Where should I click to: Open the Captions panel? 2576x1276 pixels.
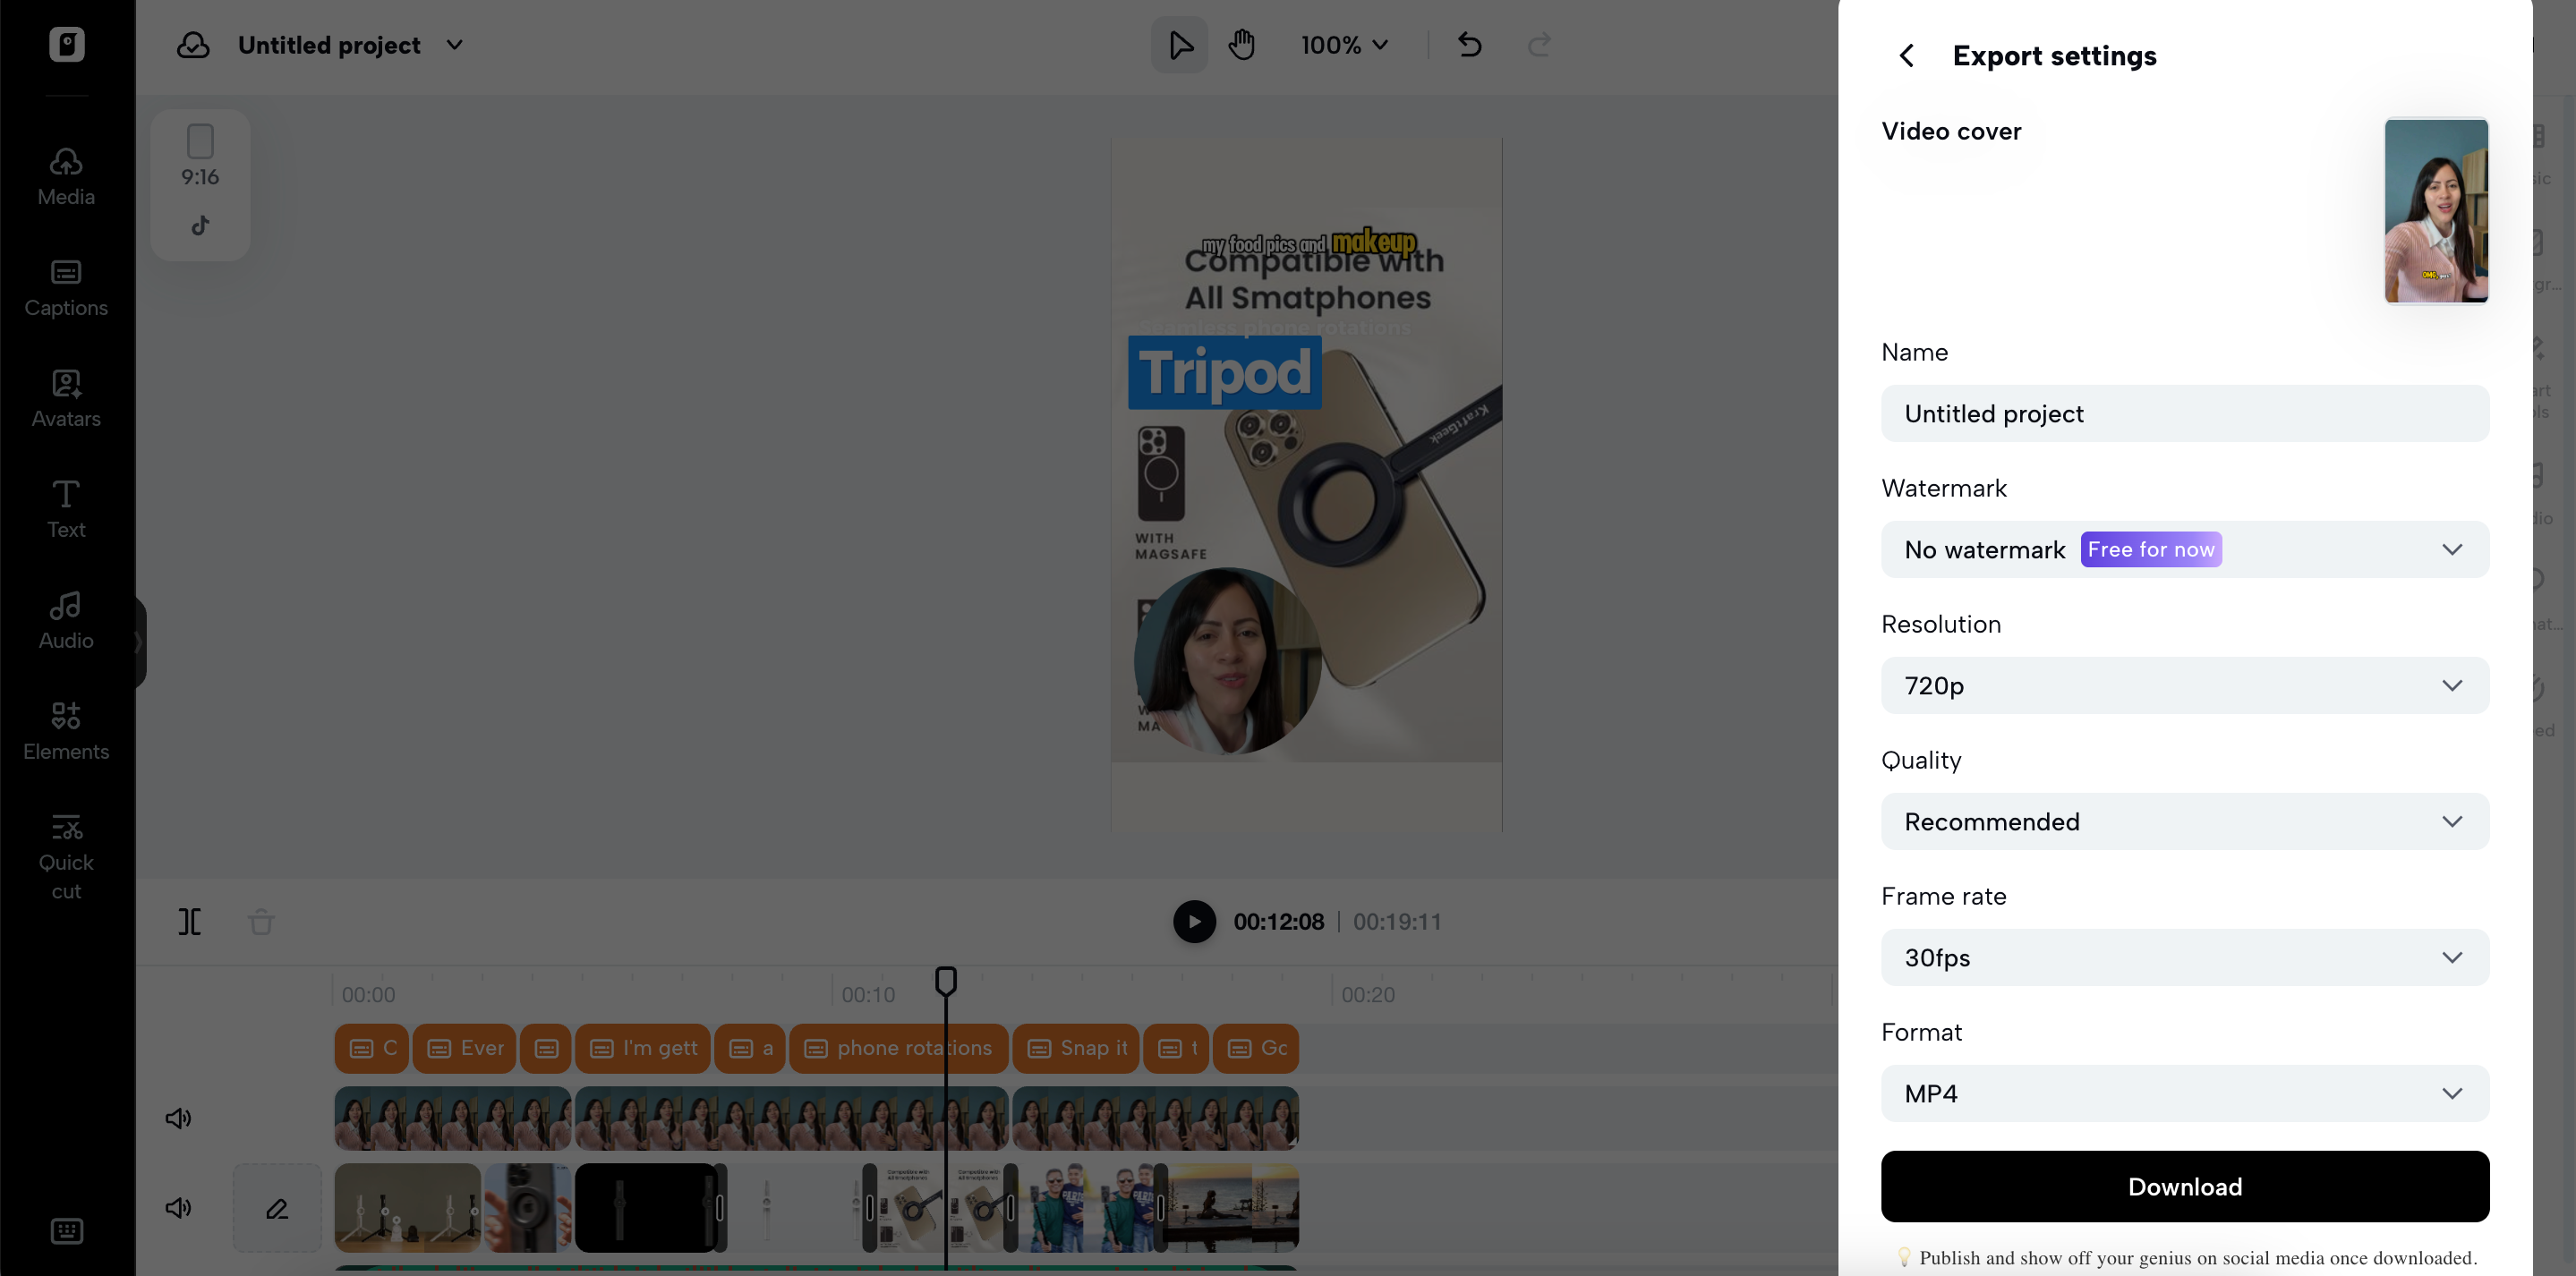click(66, 288)
